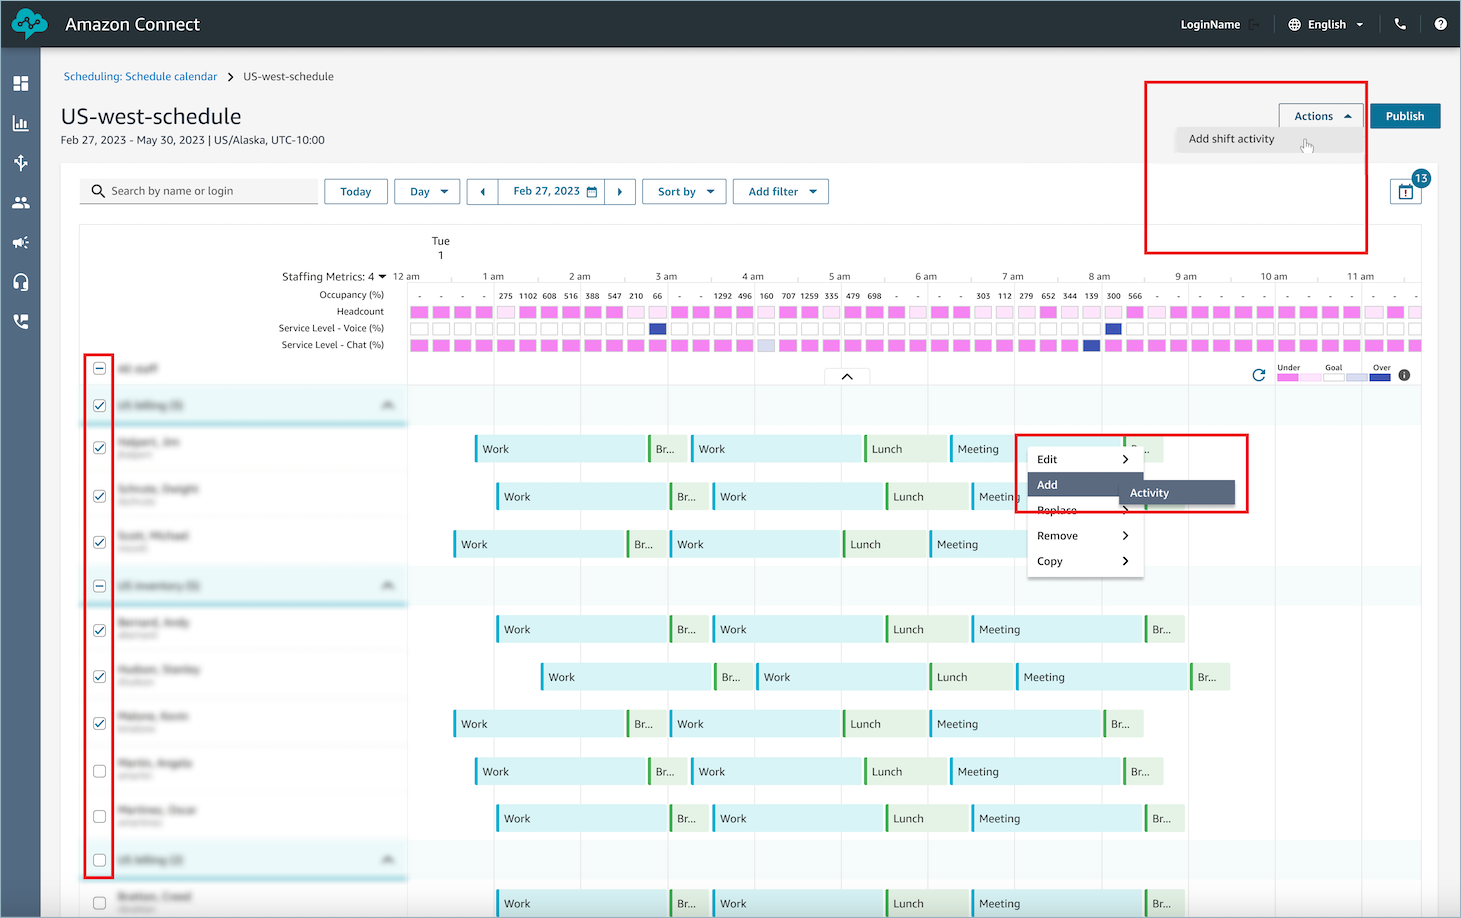Open the Add filter dropdown
The height and width of the screenshot is (918, 1461).
pos(781,192)
